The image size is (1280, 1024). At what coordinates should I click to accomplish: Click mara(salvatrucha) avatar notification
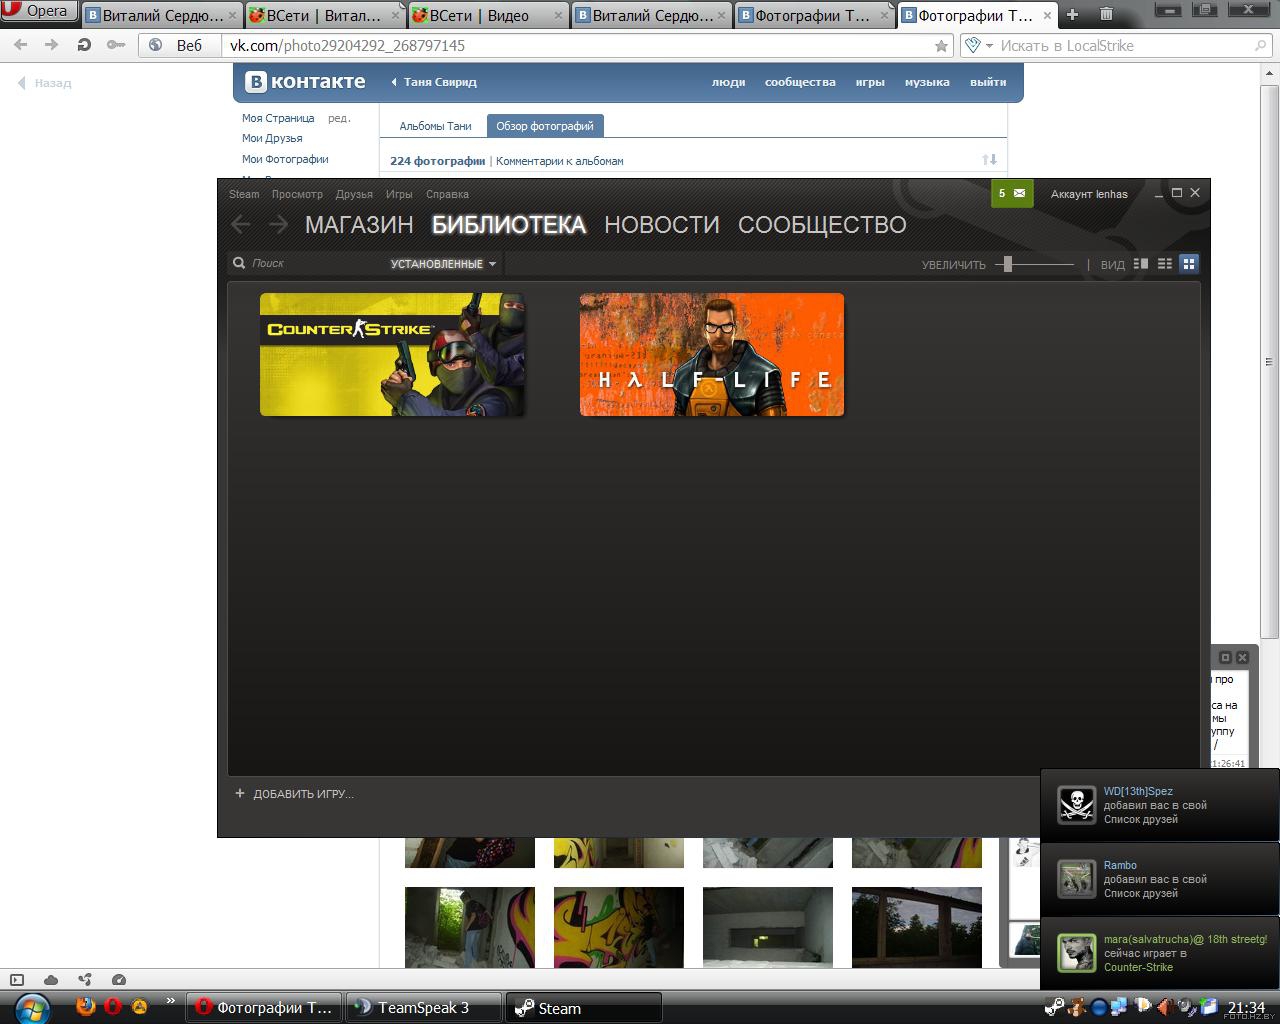(1077, 953)
